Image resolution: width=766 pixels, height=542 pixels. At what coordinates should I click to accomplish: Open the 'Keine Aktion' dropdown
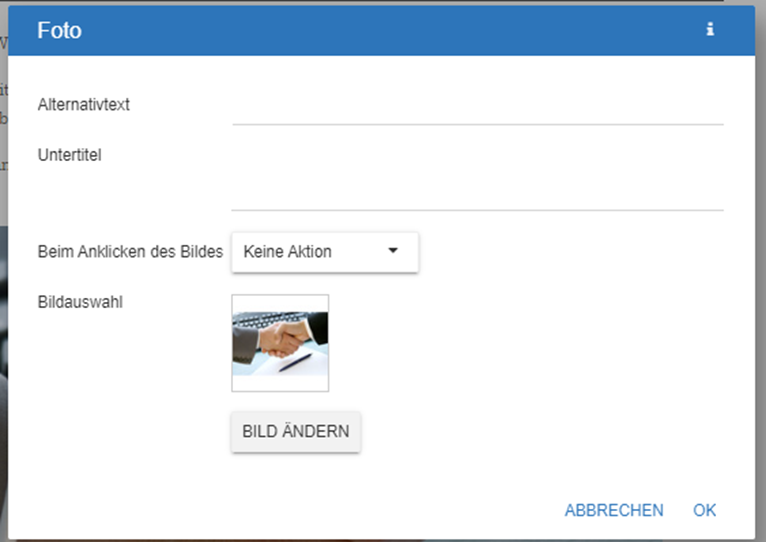click(324, 252)
